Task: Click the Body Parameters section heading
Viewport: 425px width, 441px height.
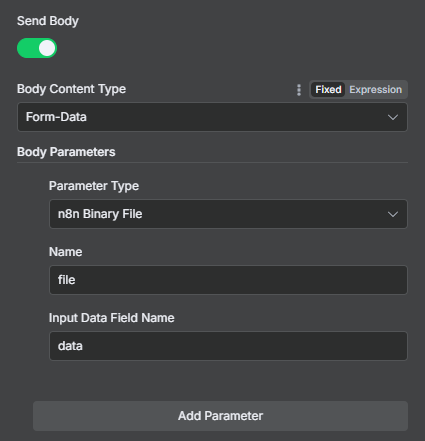Action: pos(66,152)
